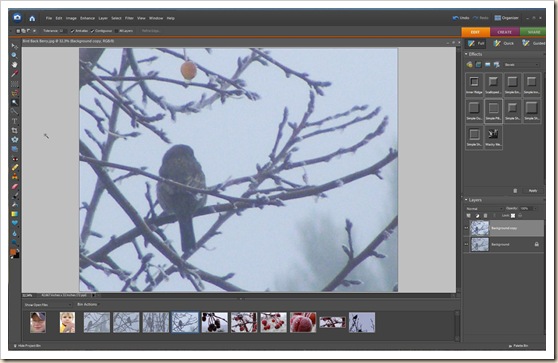
Task: Create adjustment layer from Layers panel
Action: click(x=477, y=216)
